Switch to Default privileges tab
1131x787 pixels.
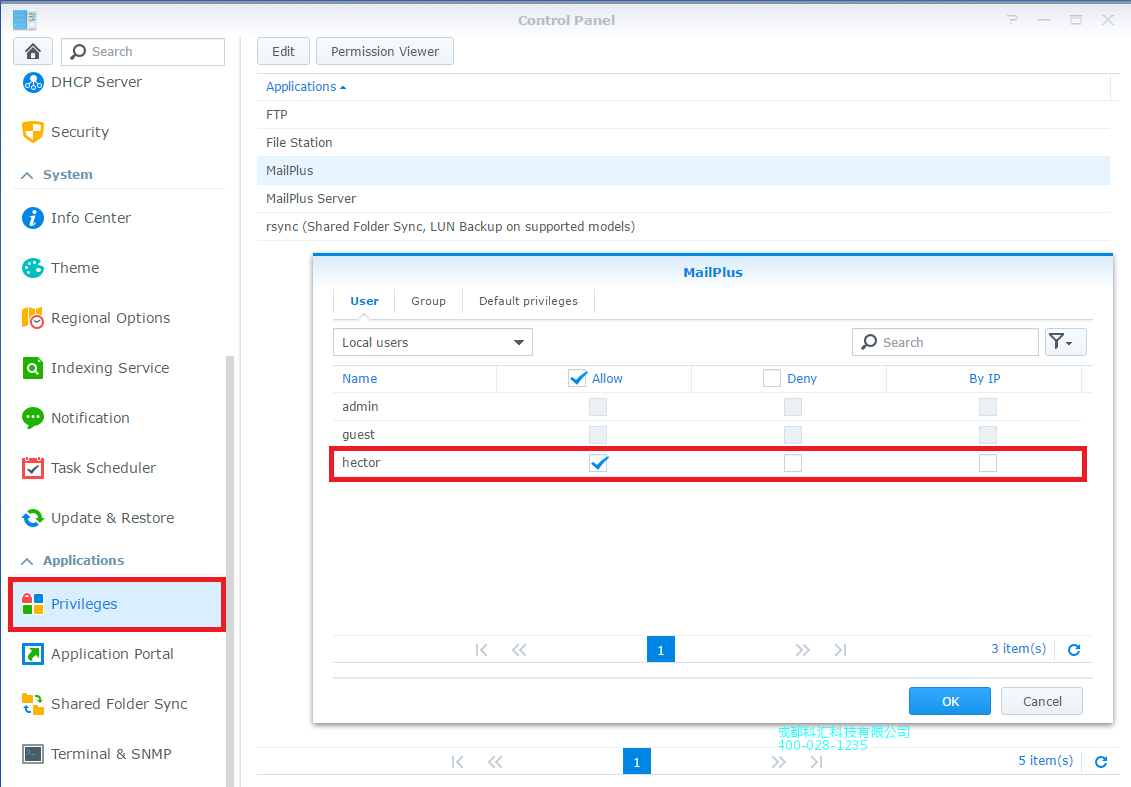528,301
